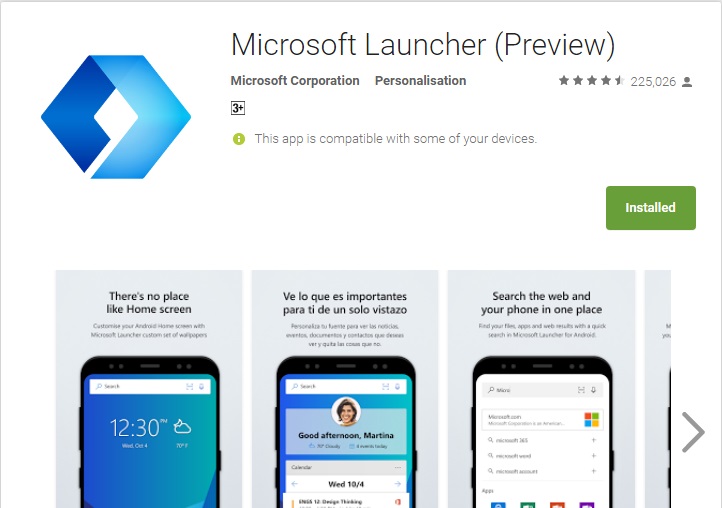Click the star rating icons

[592, 81]
